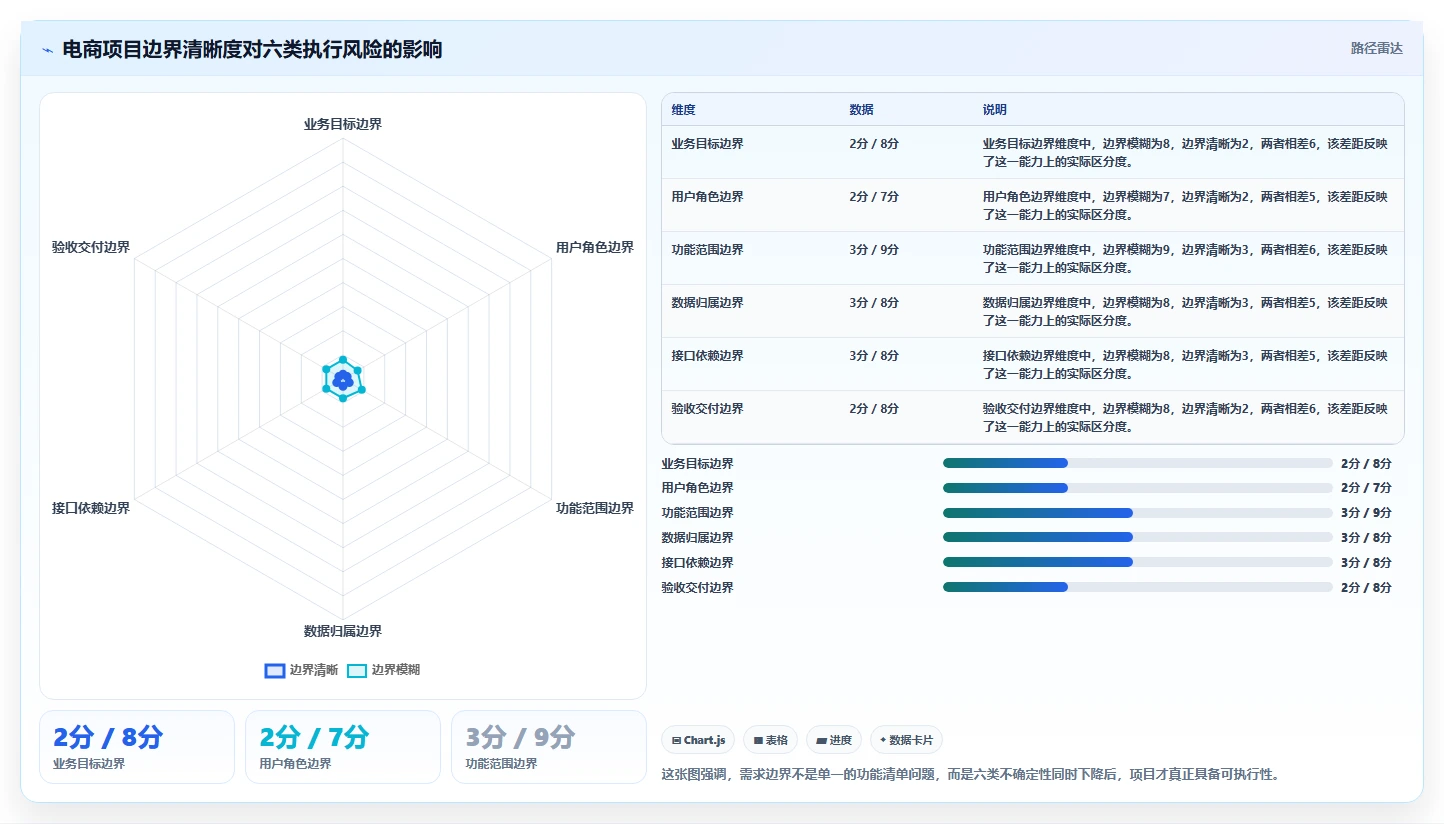Toggle the 边界模糊 legend series
The height and width of the screenshot is (824, 1444).
coord(383,670)
